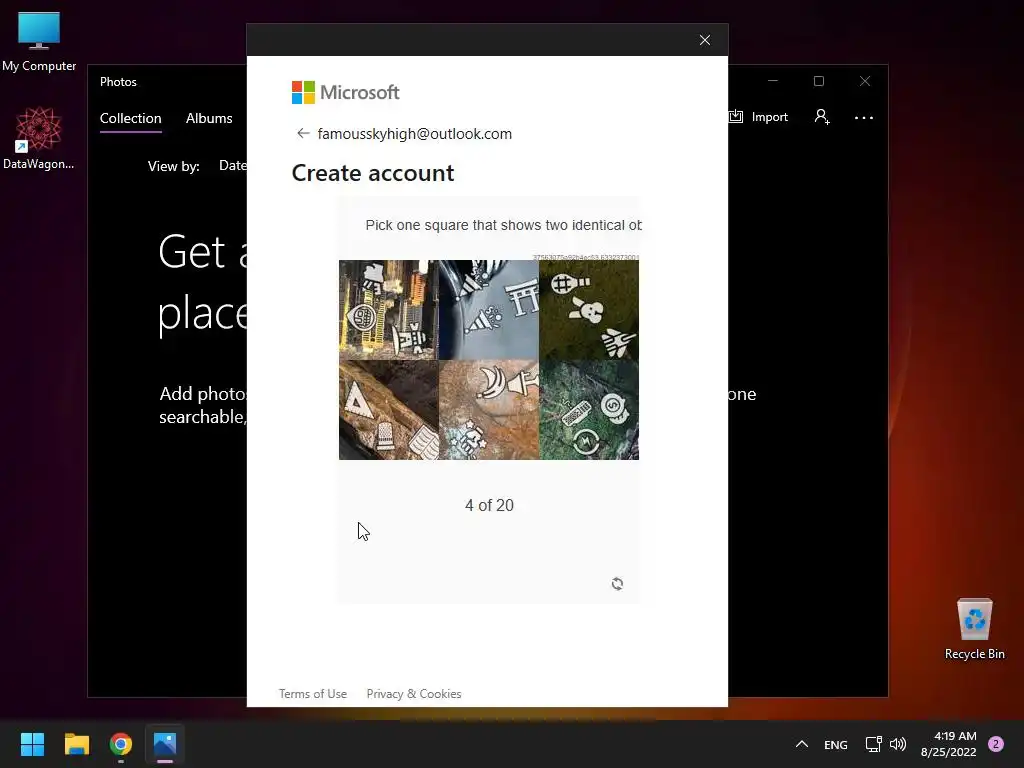Show hidden system tray icons
This screenshot has width=1024, height=768.
tap(801, 744)
